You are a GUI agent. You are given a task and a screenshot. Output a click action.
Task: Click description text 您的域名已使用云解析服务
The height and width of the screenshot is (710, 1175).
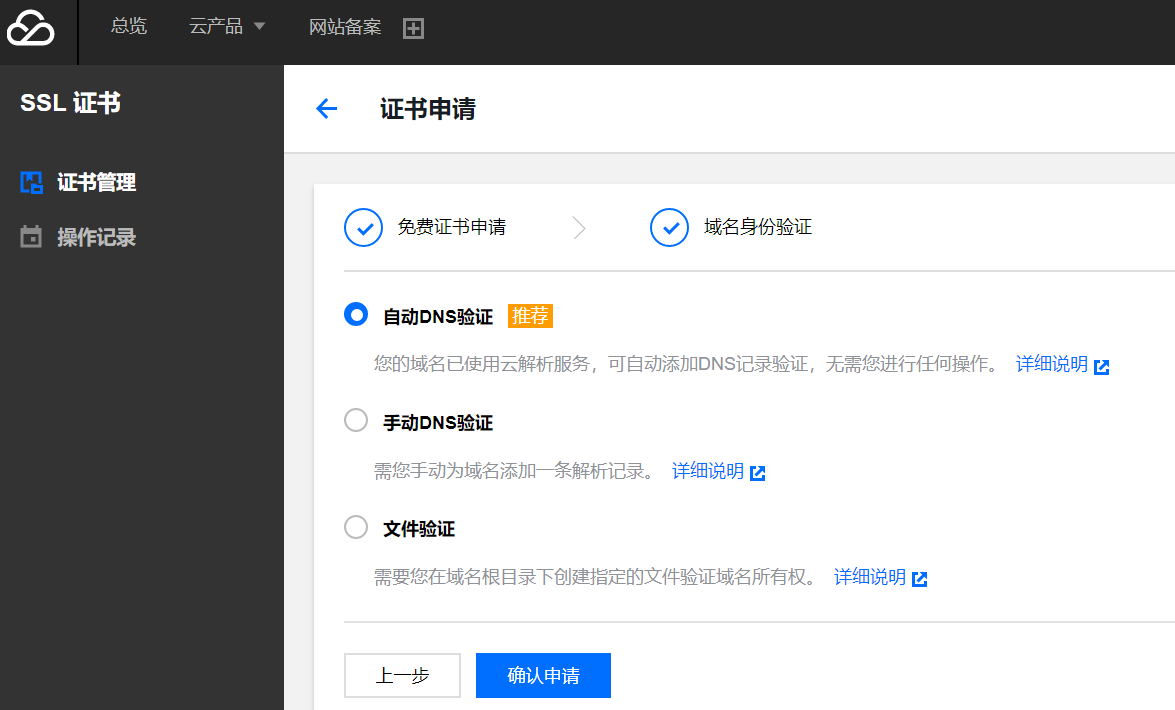[481, 364]
